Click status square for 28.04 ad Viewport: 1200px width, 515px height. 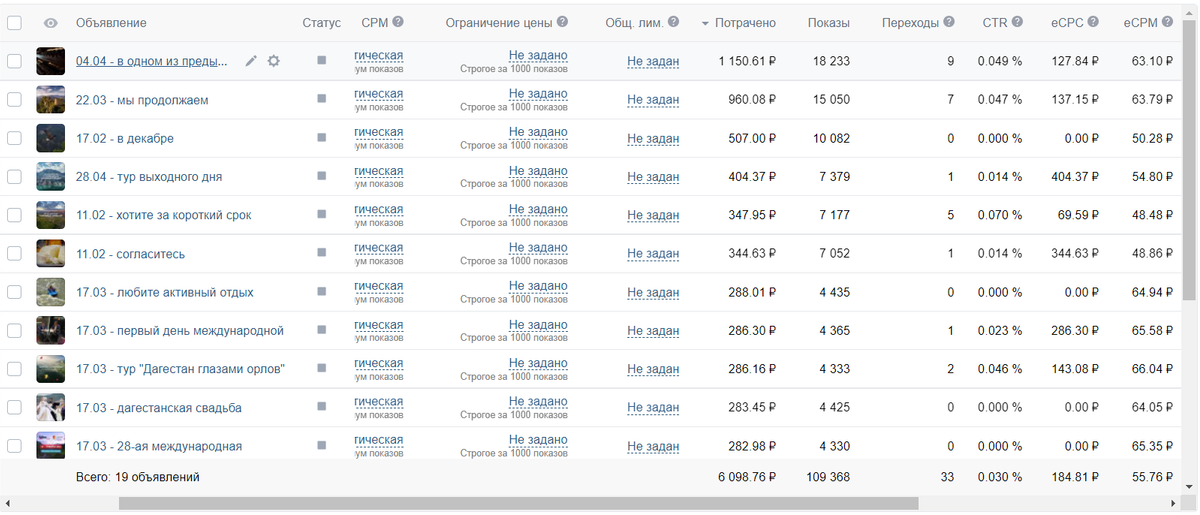click(x=321, y=176)
